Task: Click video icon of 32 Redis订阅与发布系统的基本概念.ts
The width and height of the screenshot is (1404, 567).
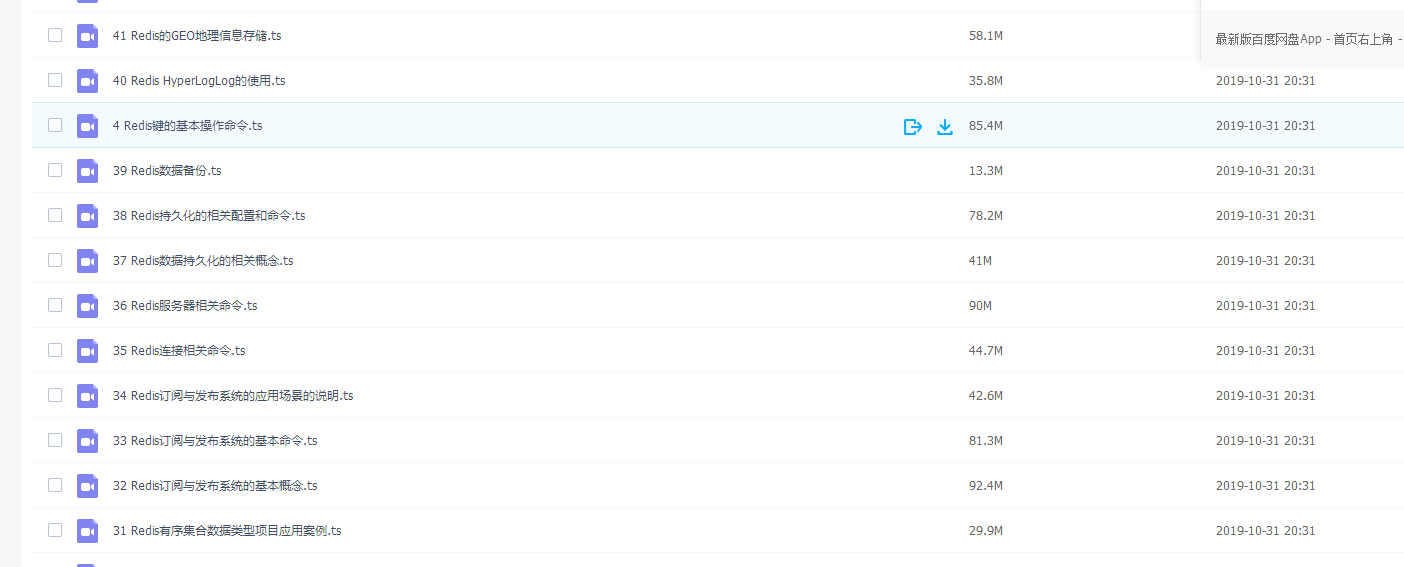Action: pos(88,486)
